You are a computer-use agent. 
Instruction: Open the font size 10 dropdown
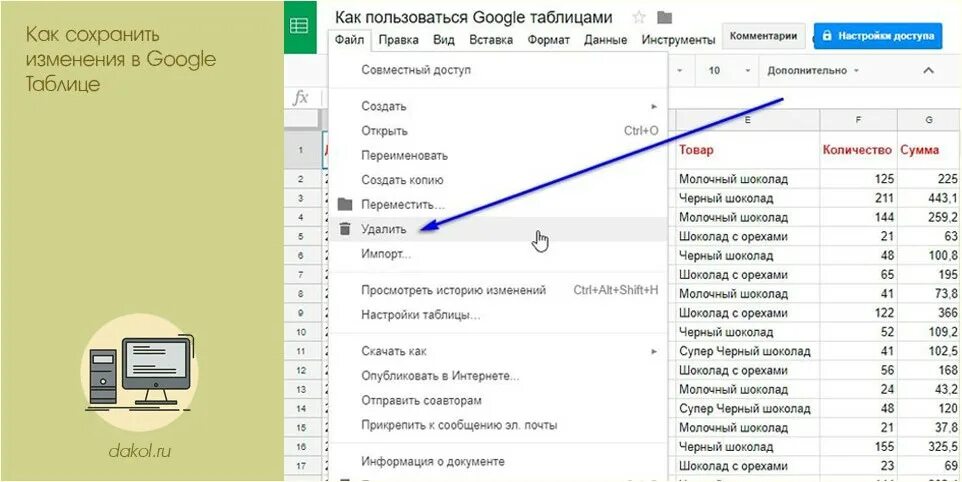pos(729,71)
